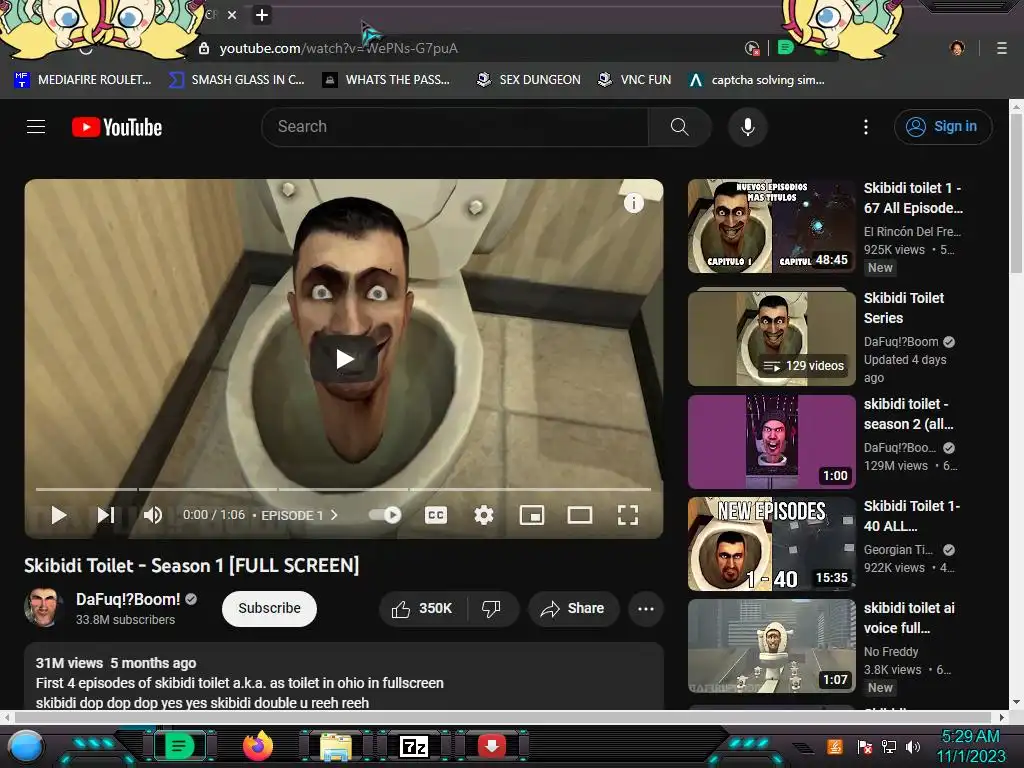1024x768 pixels.
Task: Click 'No Freddy' channel name
Action: 891,652
